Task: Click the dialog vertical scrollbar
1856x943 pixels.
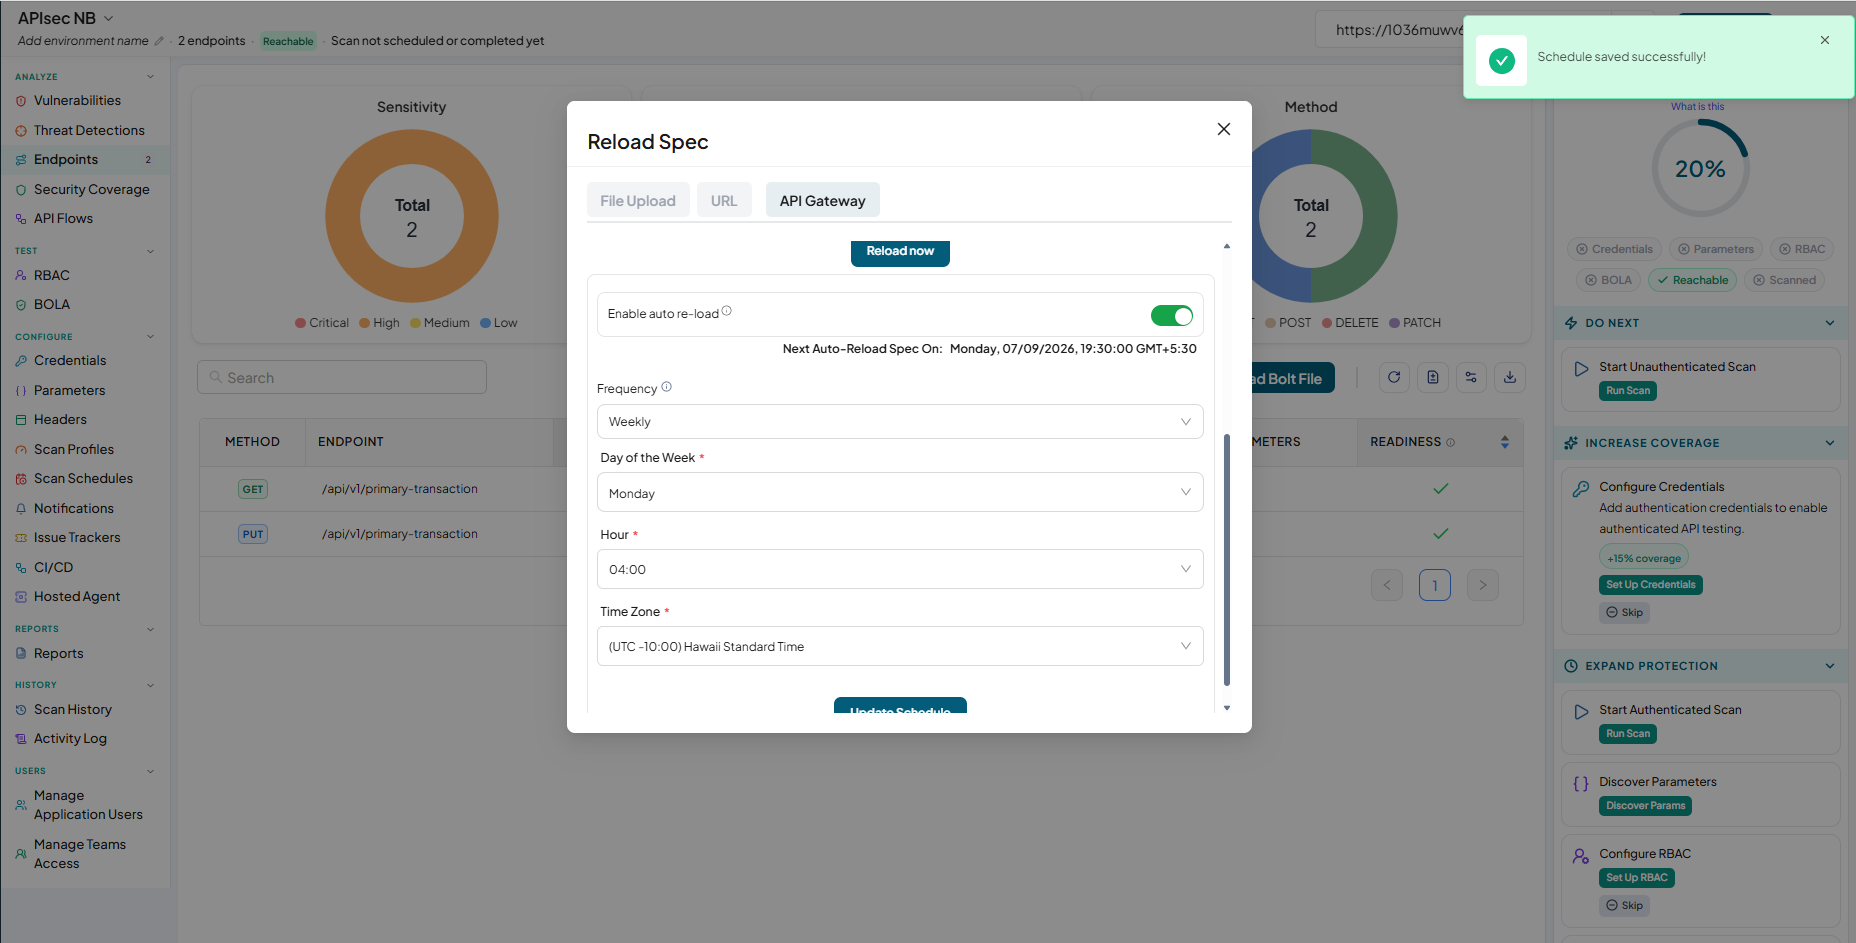Action: point(1227,560)
